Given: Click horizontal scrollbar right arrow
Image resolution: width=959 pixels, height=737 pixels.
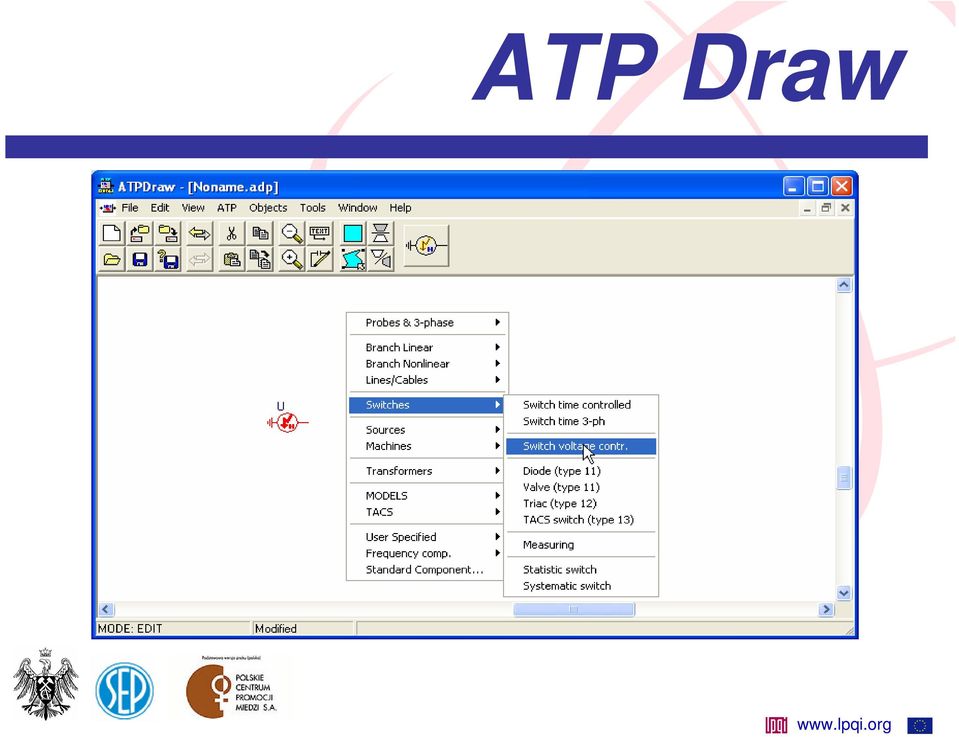Looking at the screenshot, I should [826, 609].
